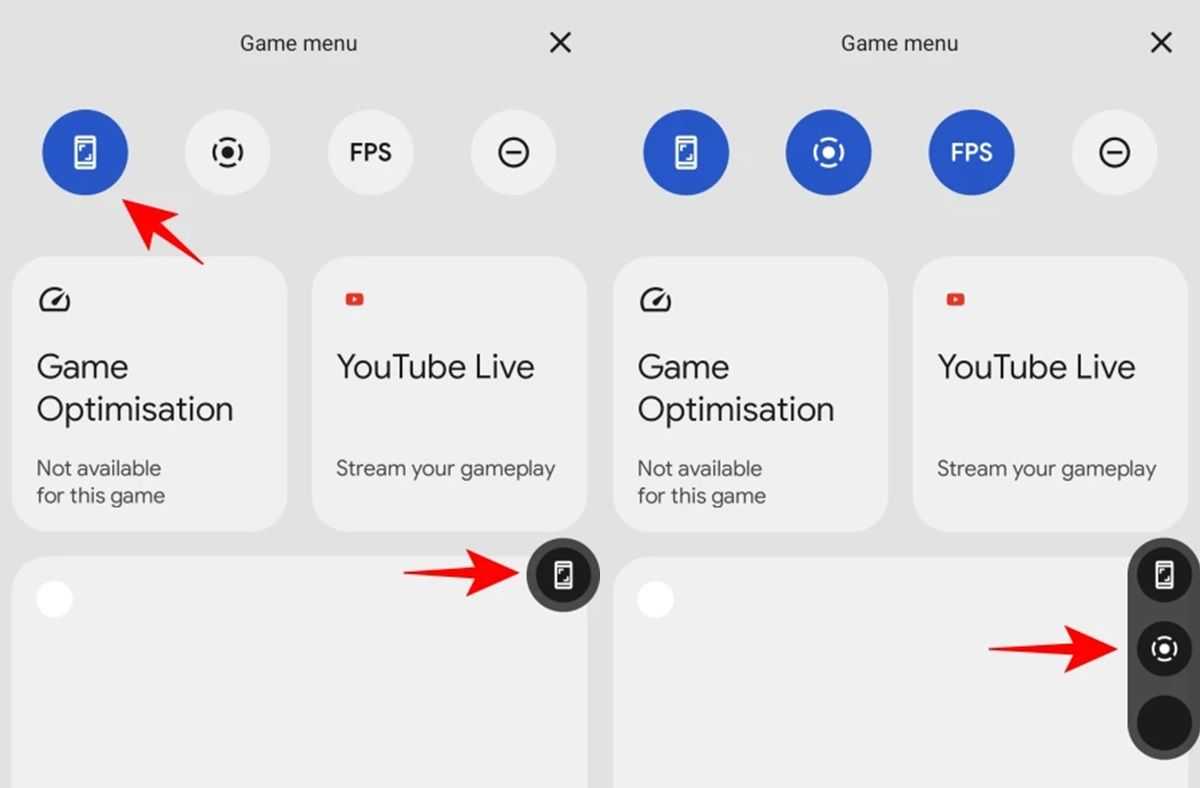The image size is (1200, 788).
Task: Open YouTube Live streaming in right panel
Action: tap(1050, 394)
